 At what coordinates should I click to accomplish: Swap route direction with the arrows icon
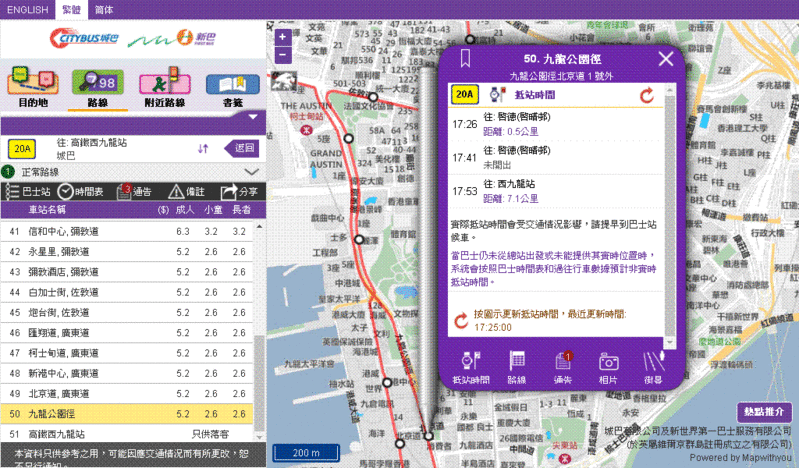203,149
